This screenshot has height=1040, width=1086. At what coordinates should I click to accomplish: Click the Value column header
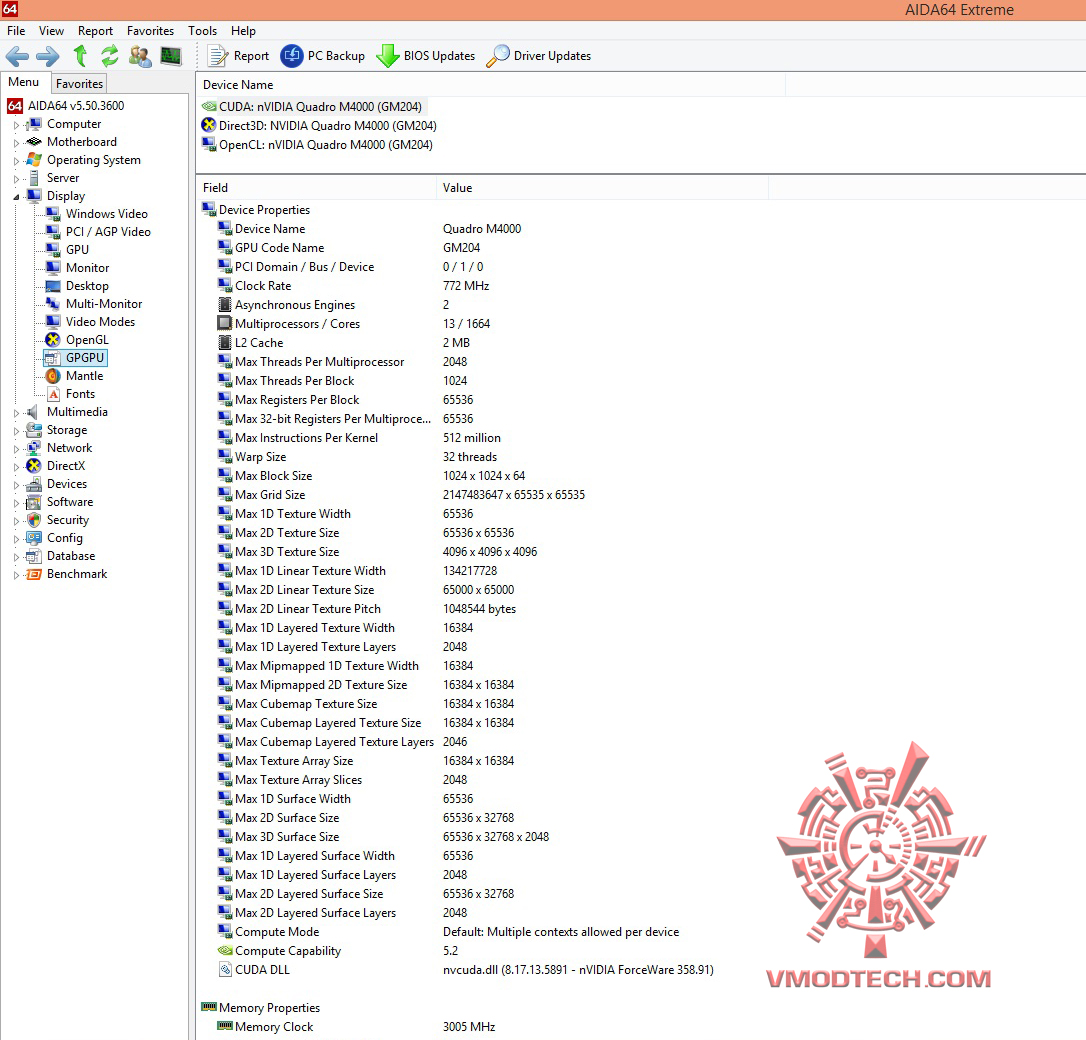tap(602, 188)
